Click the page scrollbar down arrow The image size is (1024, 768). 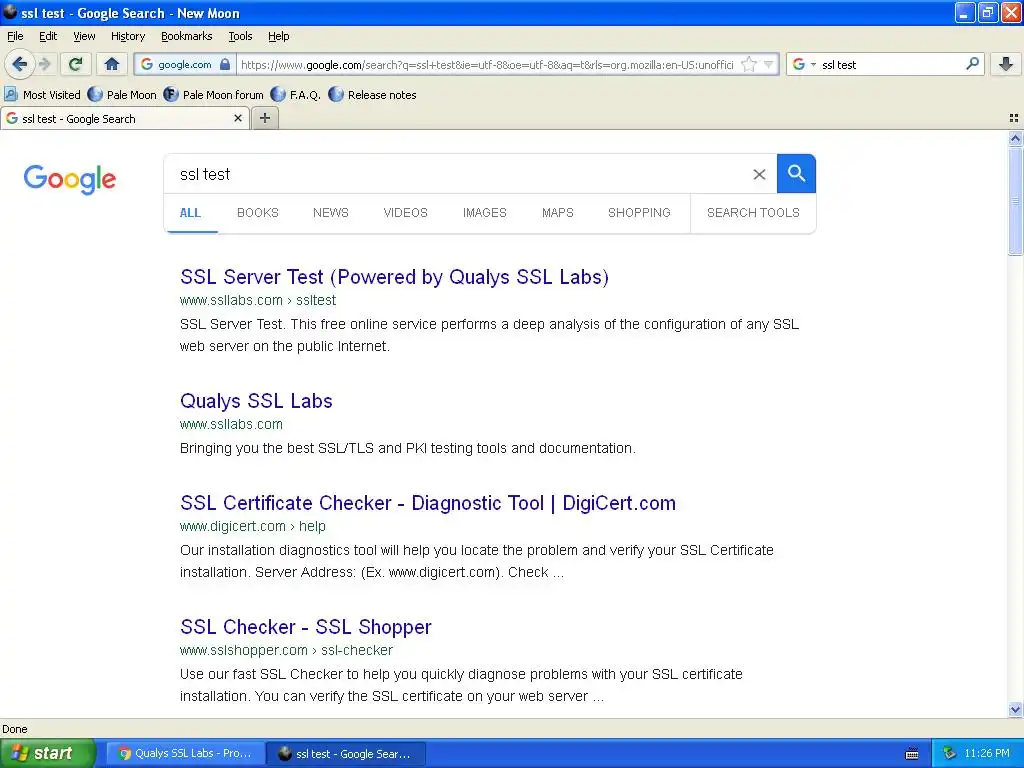point(1015,709)
